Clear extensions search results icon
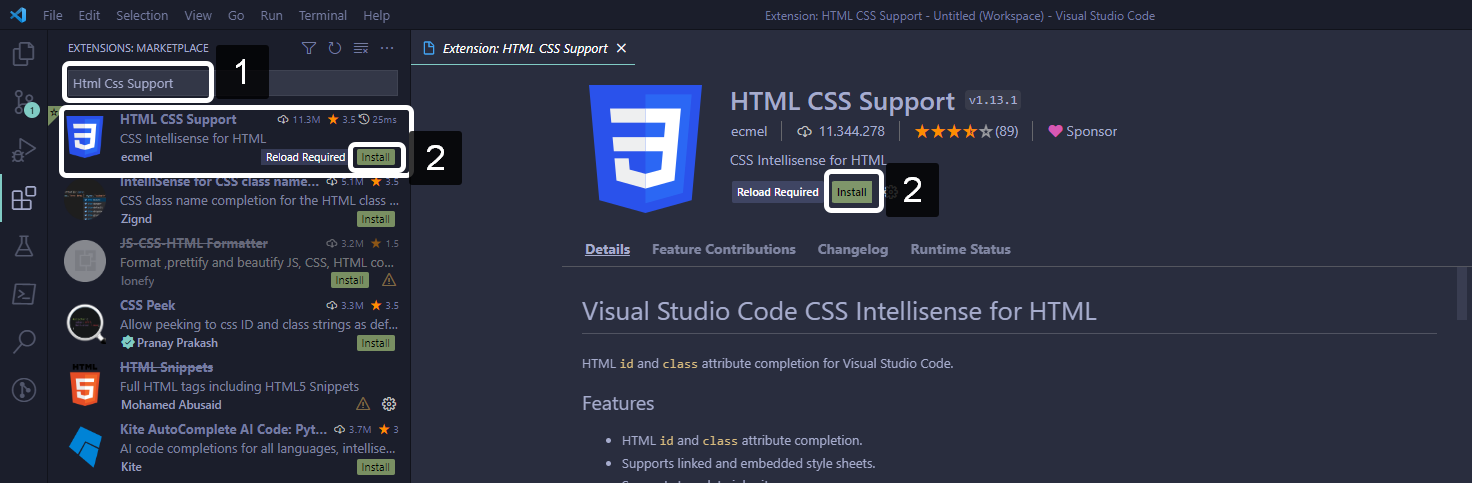 point(361,48)
